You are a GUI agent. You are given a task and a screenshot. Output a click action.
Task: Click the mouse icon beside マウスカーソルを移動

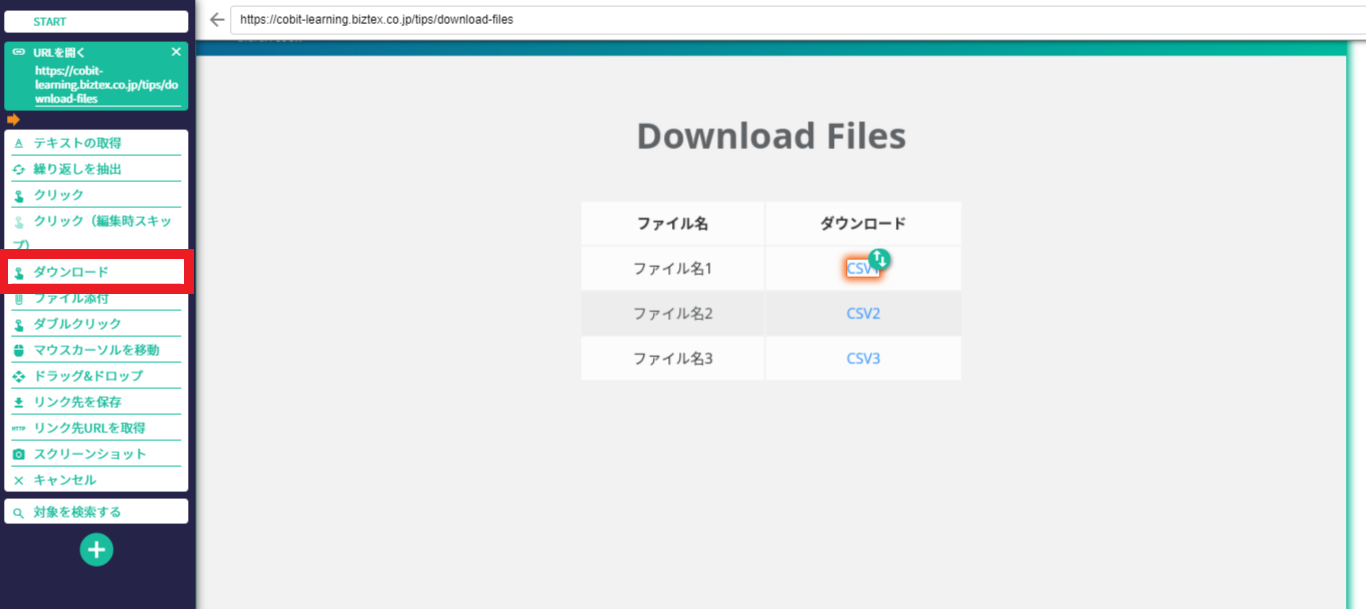coord(18,350)
